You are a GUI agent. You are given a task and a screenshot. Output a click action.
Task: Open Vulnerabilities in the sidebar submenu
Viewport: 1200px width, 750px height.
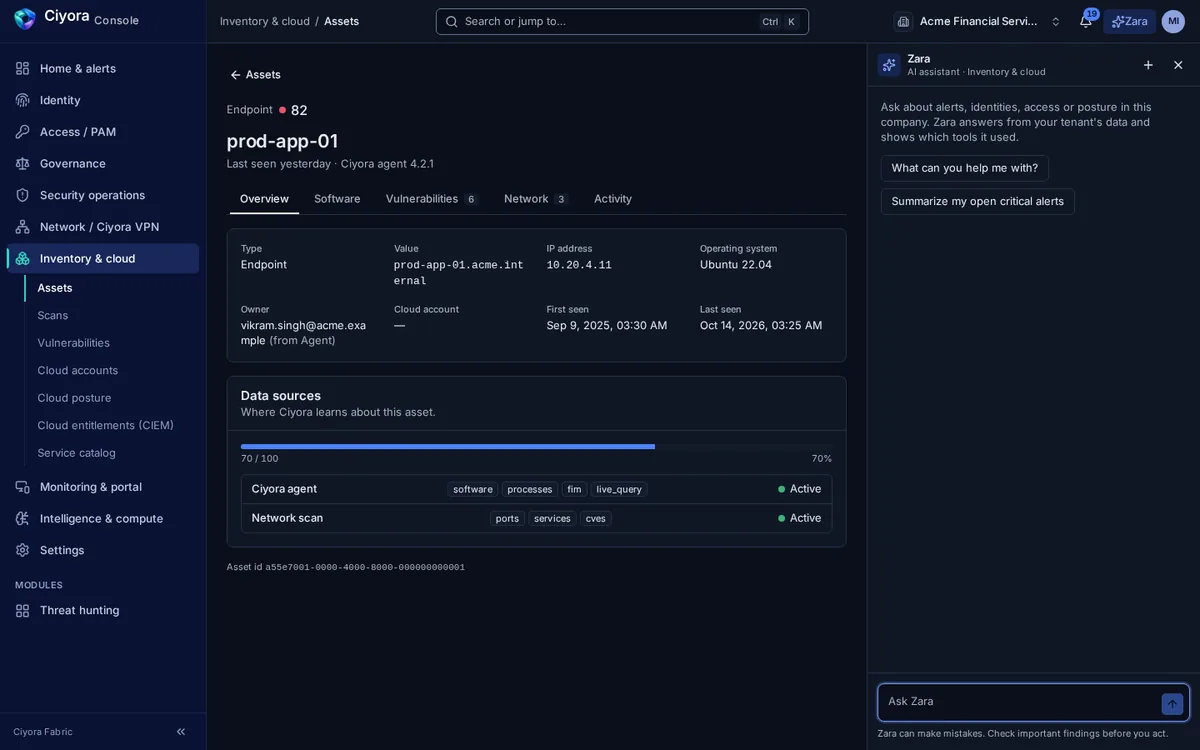(112, 343)
